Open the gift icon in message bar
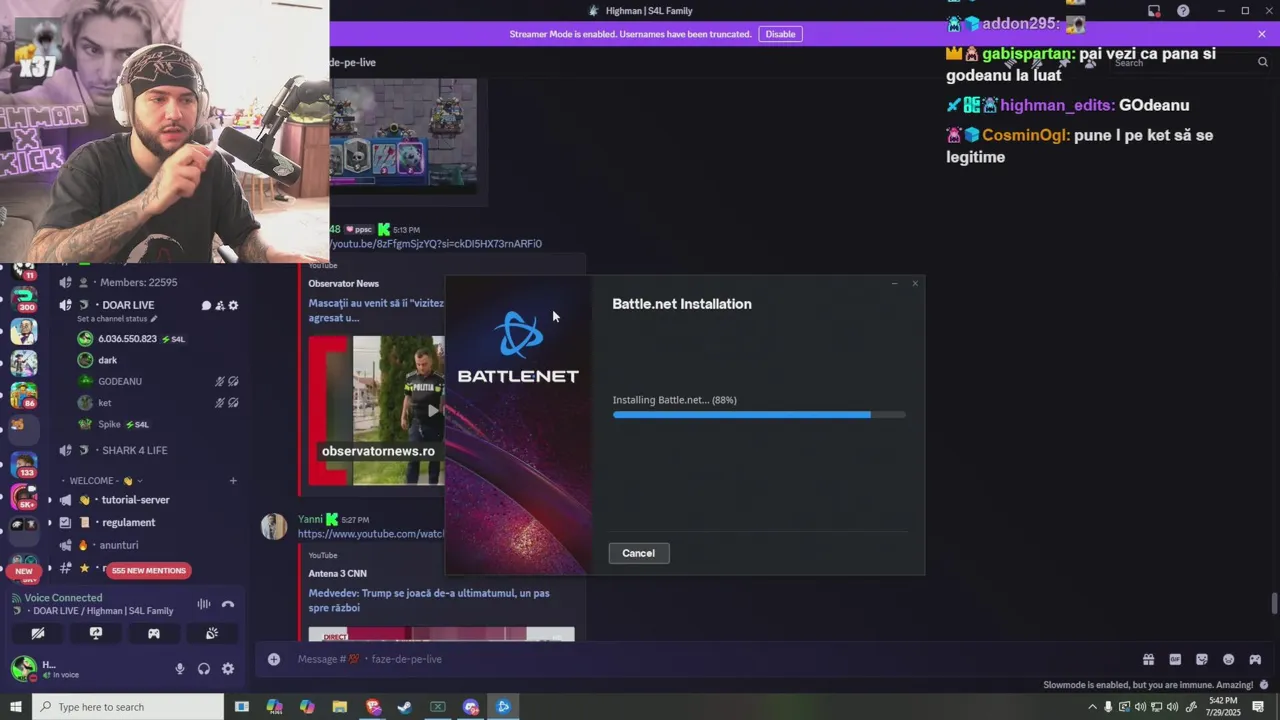 coord(1148,659)
